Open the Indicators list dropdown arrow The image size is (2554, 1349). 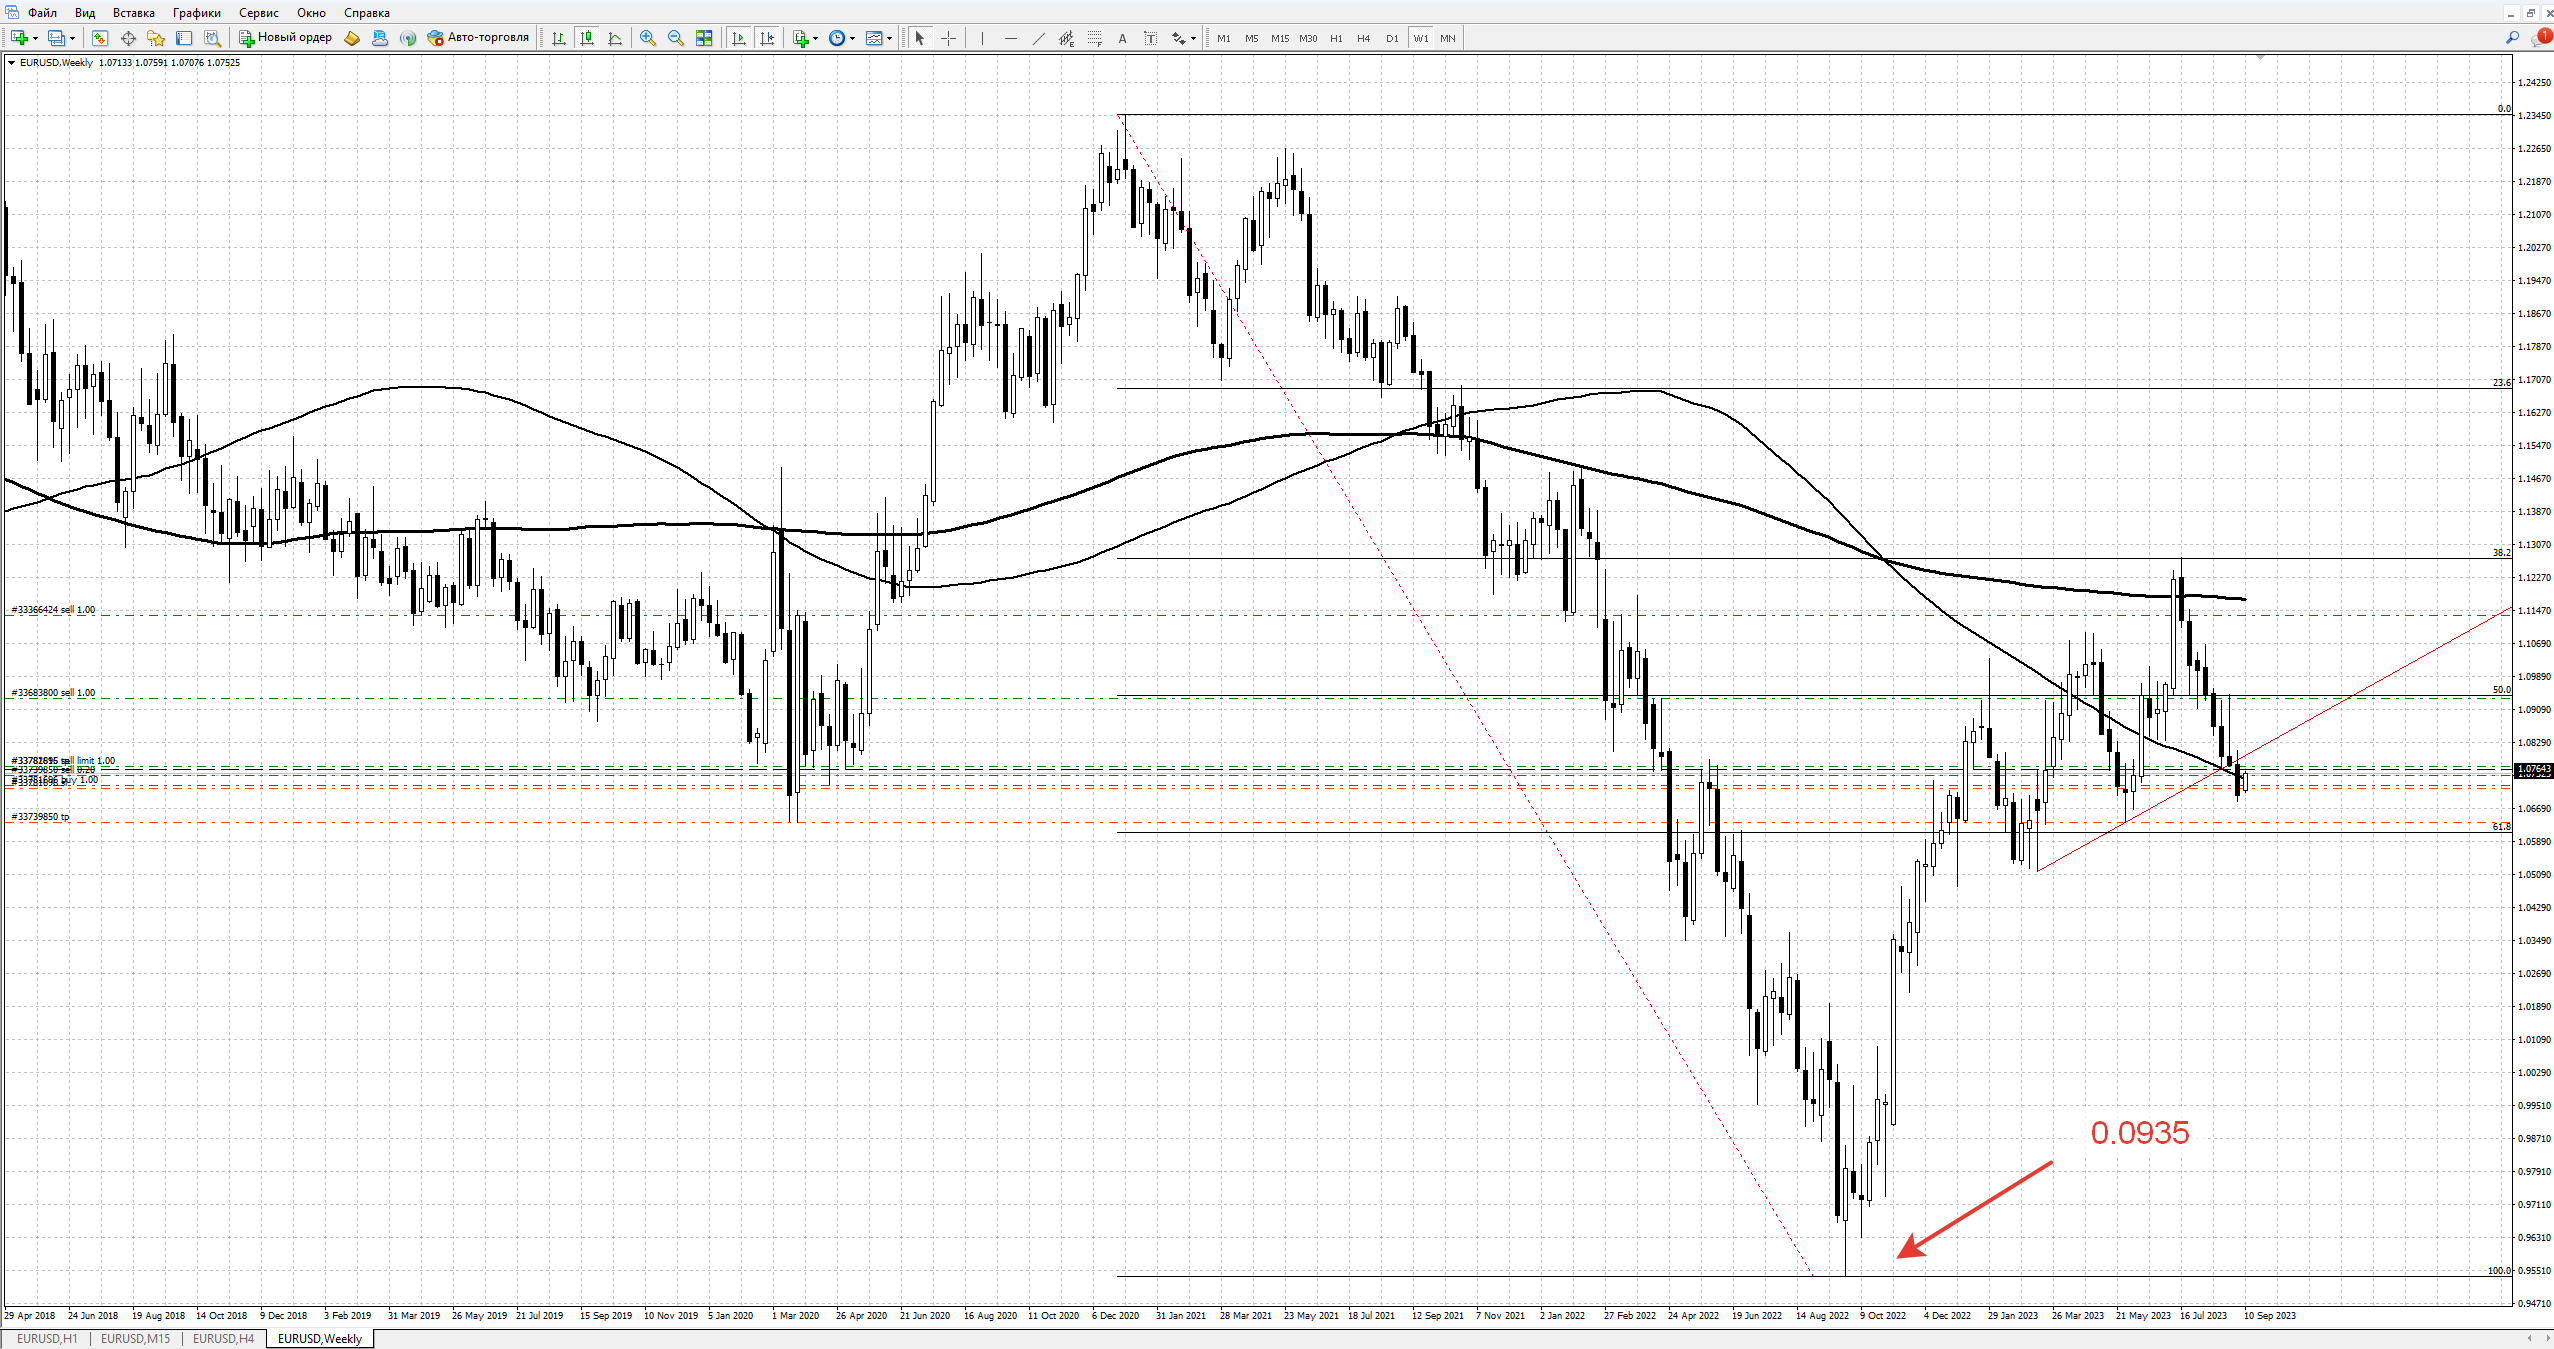tap(816, 38)
